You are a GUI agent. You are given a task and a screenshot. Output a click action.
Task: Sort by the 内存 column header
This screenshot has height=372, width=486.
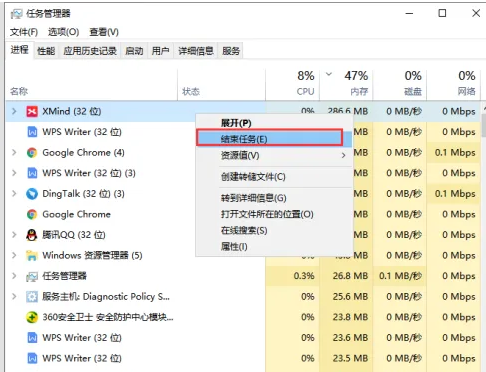346,85
